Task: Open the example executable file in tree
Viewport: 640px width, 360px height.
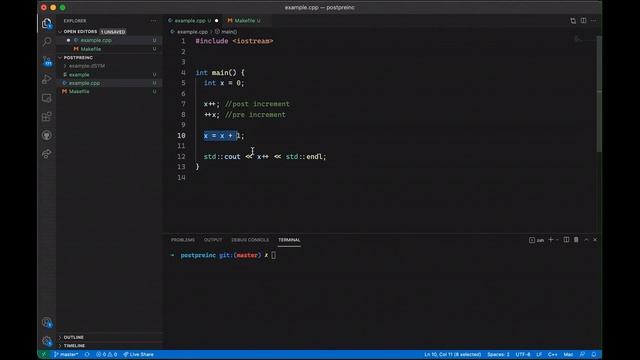Action: click(79, 75)
